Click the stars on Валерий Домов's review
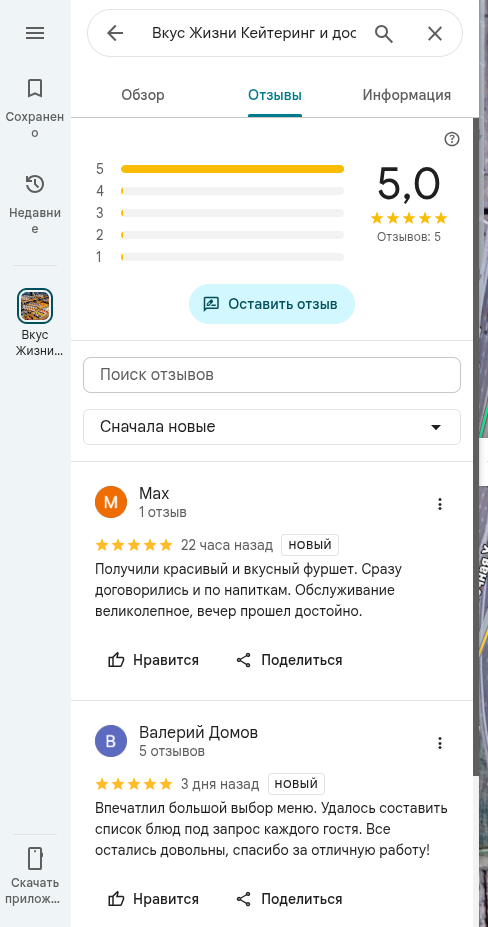488x927 pixels. [134, 784]
